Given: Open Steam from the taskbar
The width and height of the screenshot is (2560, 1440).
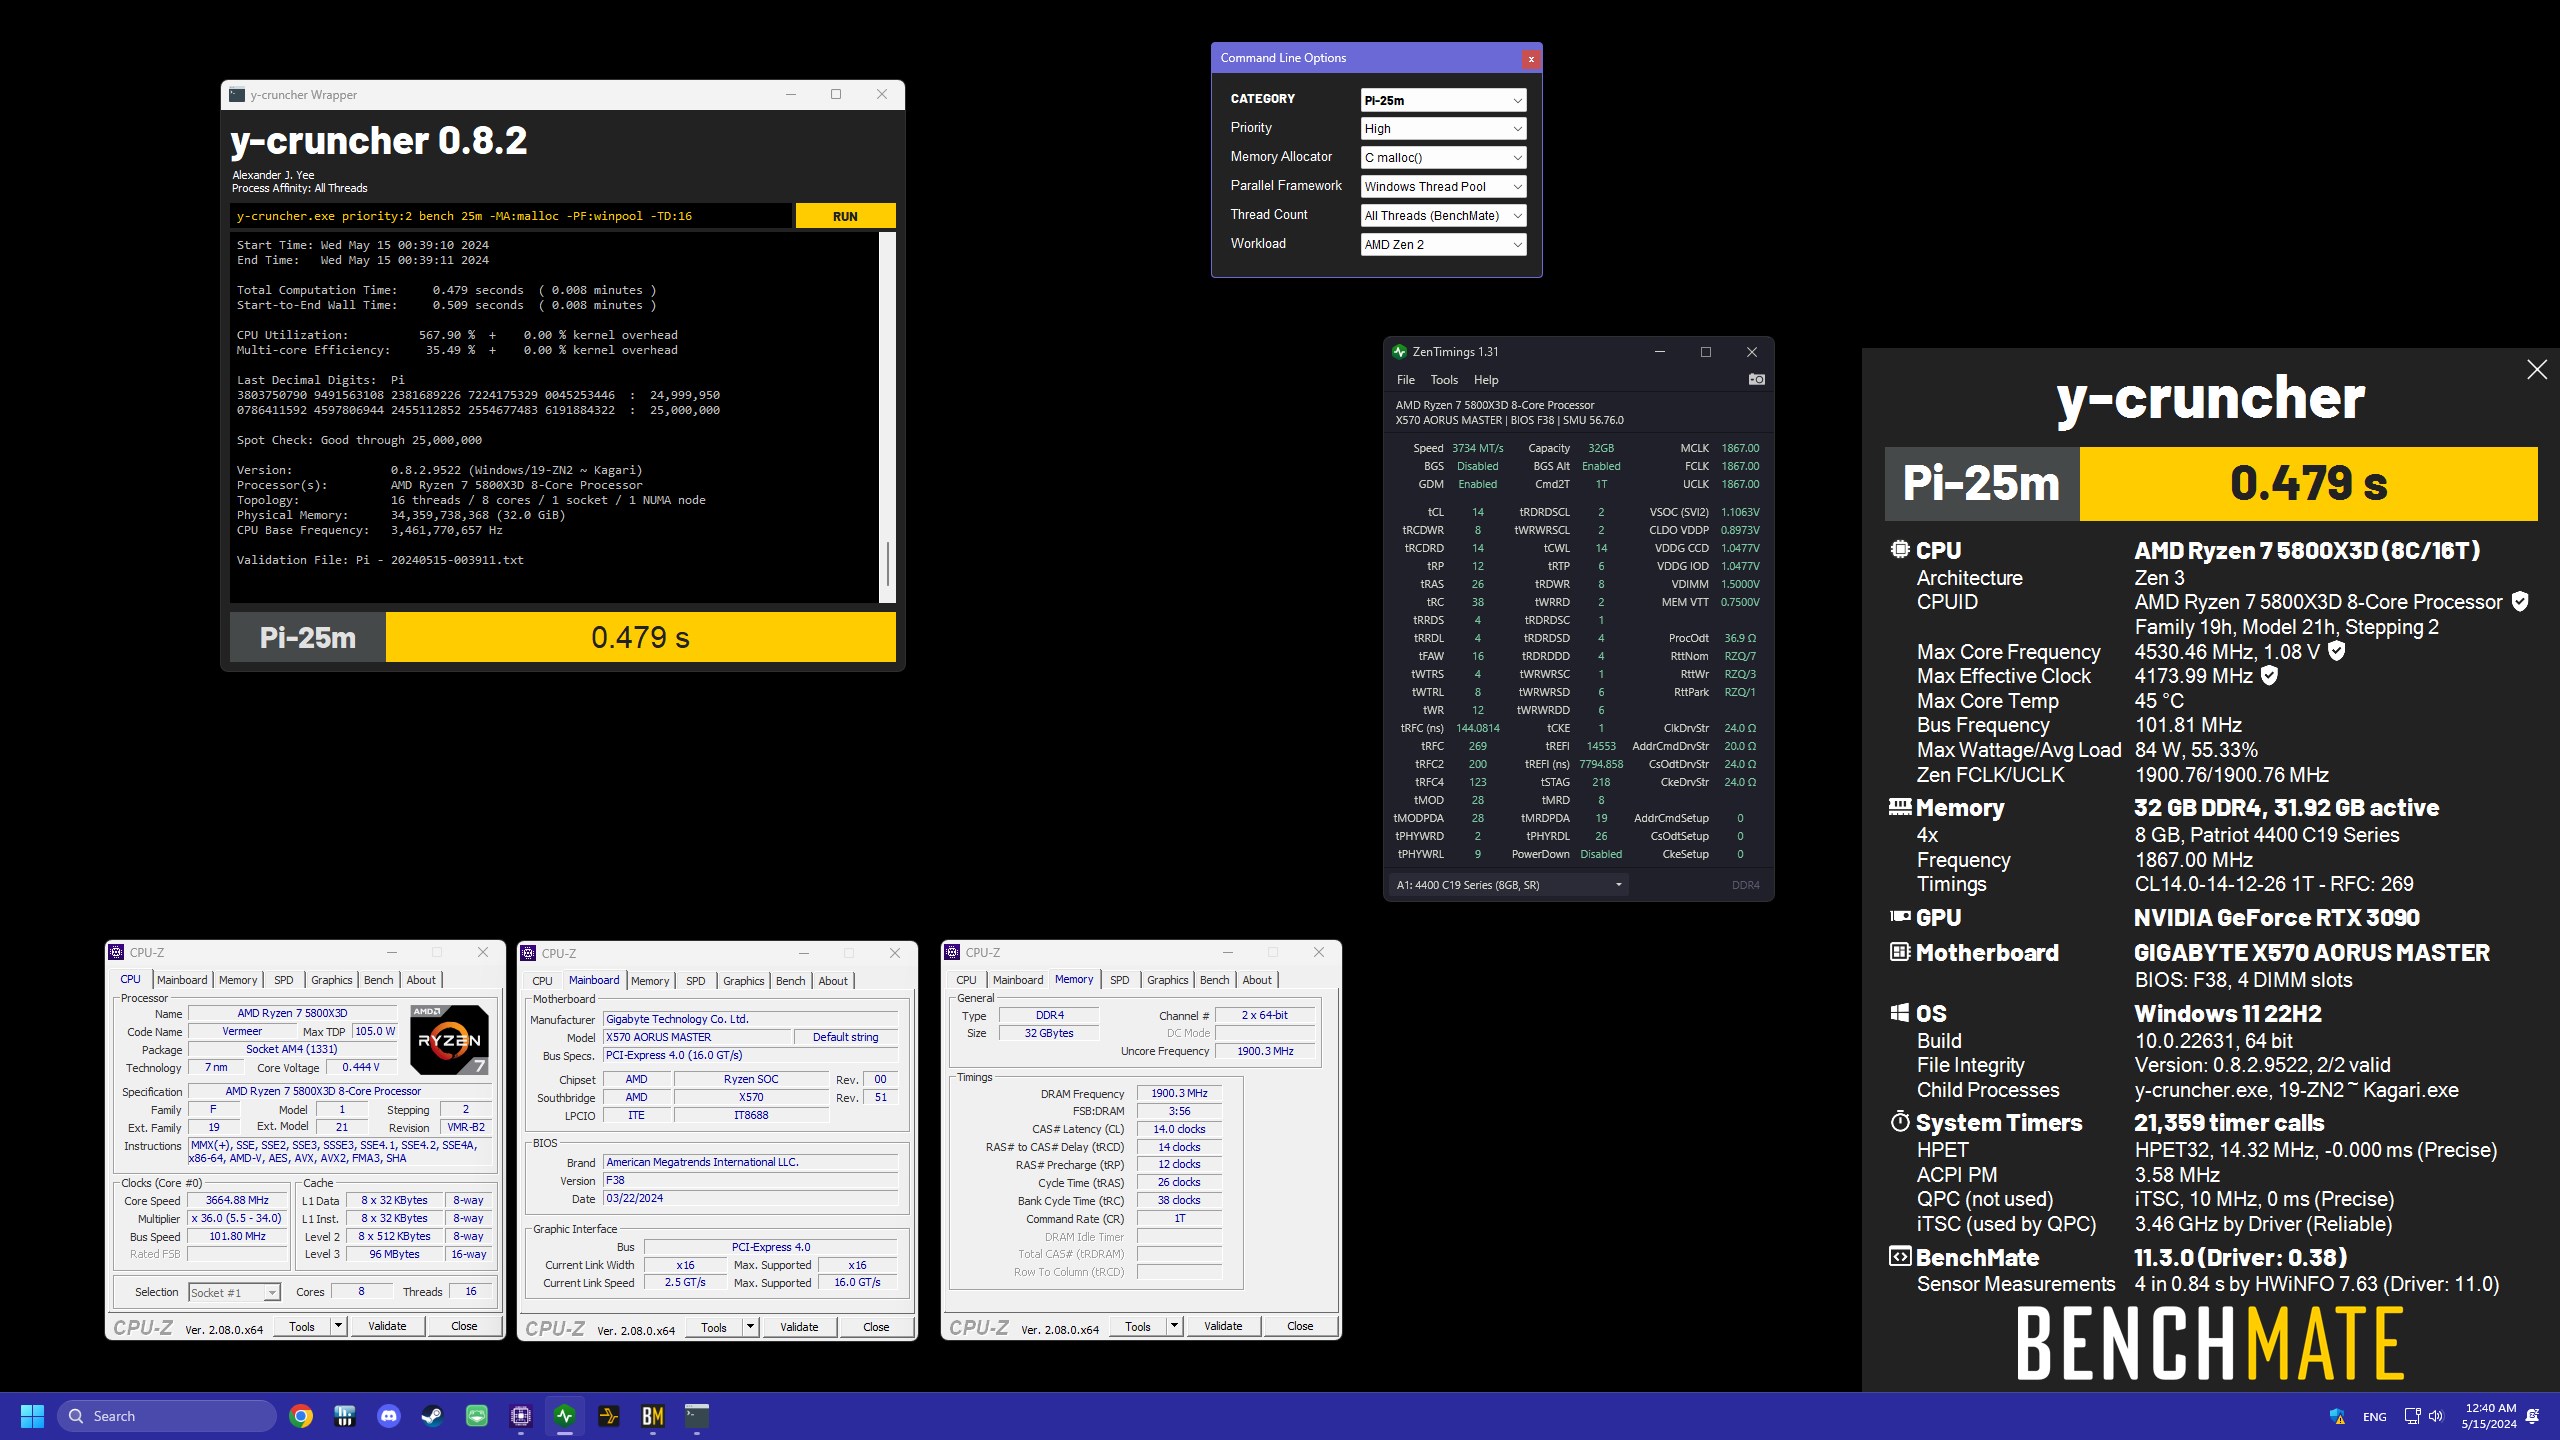Looking at the screenshot, I should 432,1416.
